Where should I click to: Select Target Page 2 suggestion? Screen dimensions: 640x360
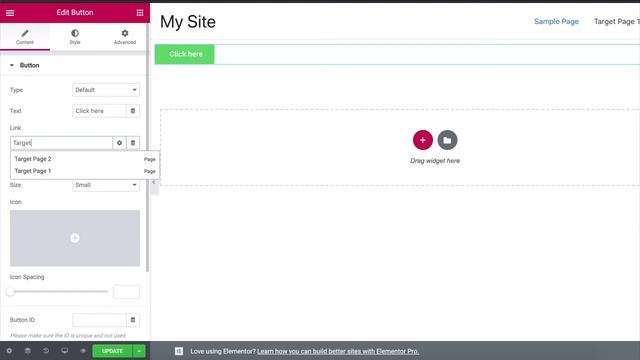point(85,159)
